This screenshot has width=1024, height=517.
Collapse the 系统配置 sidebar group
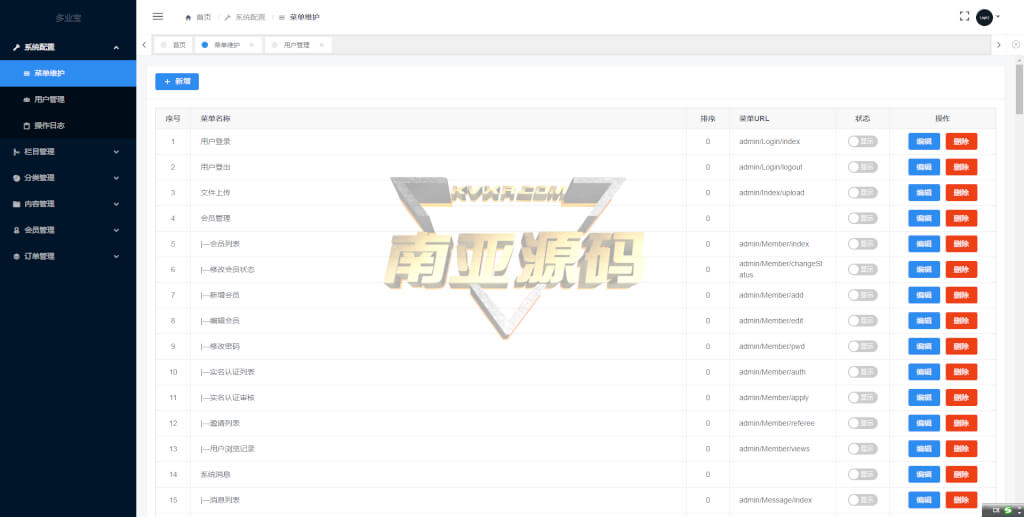(68, 47)
